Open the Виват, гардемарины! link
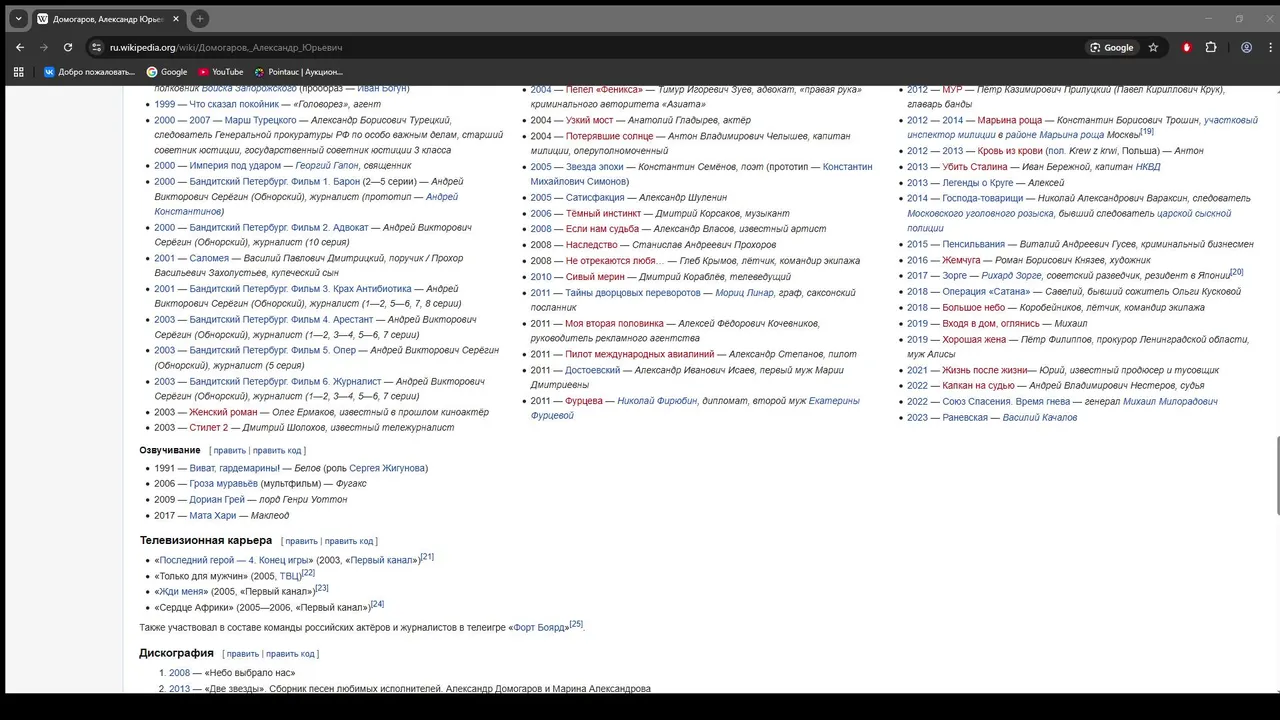 coord(235,468)
